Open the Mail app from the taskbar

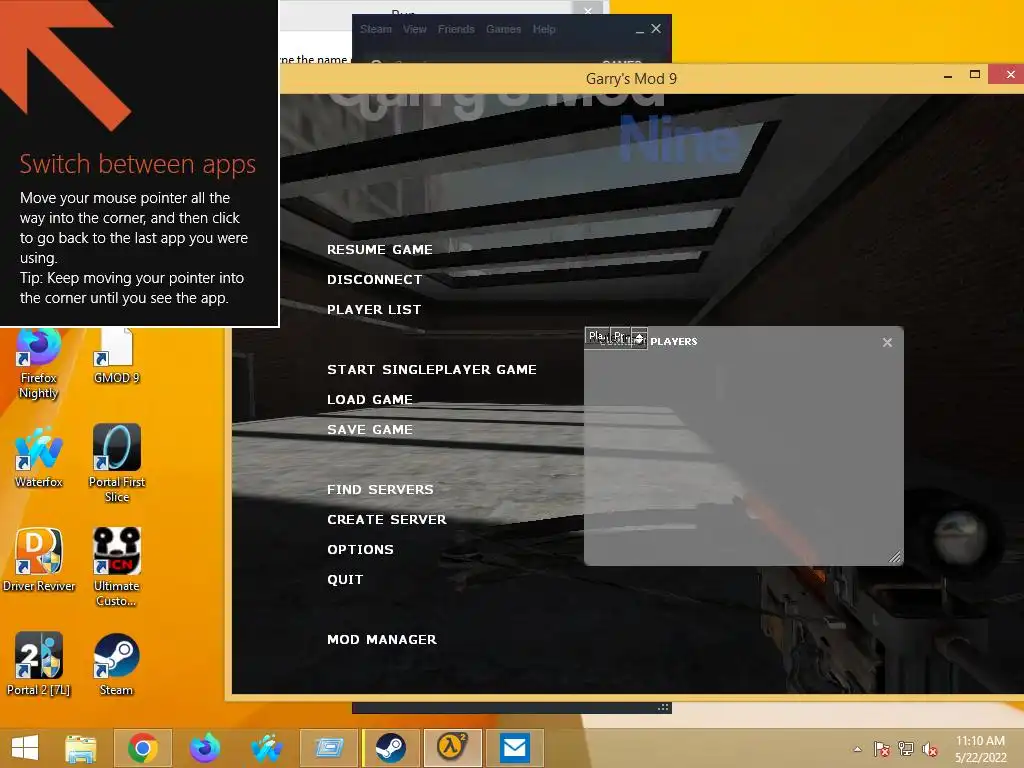(515, 748)
